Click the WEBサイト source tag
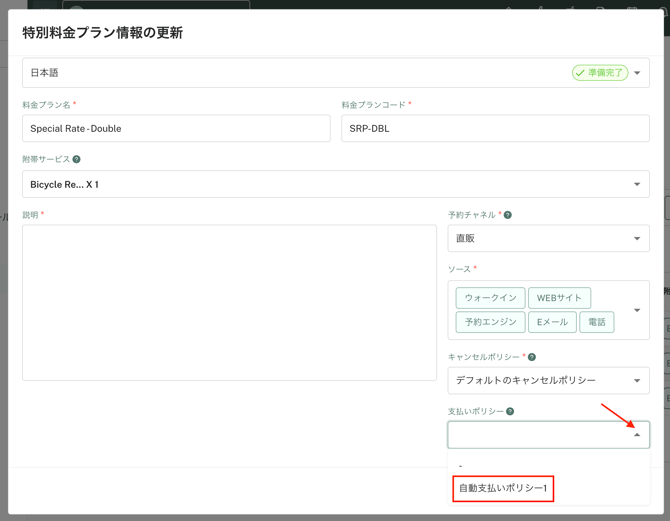 (x=559, y=298)
